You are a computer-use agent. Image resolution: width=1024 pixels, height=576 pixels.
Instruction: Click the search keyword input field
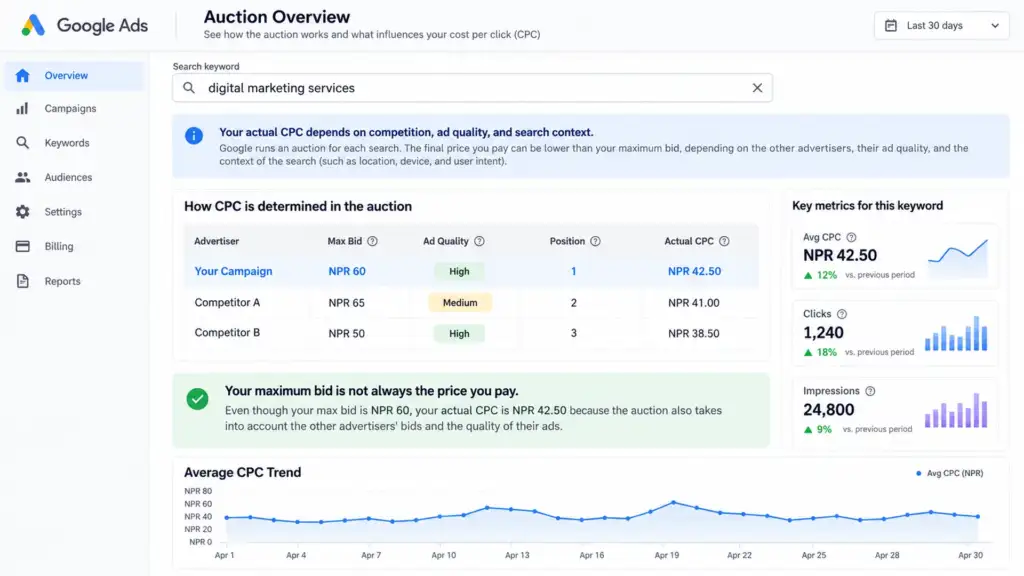472,88
